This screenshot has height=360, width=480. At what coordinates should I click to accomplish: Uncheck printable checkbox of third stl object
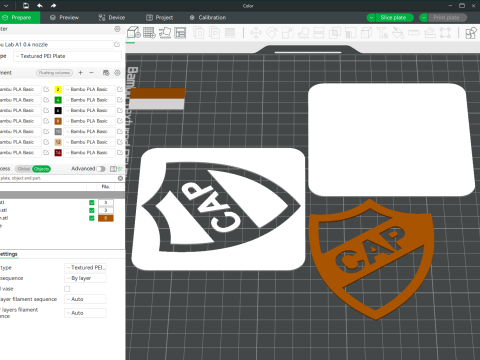coord(92,218)
